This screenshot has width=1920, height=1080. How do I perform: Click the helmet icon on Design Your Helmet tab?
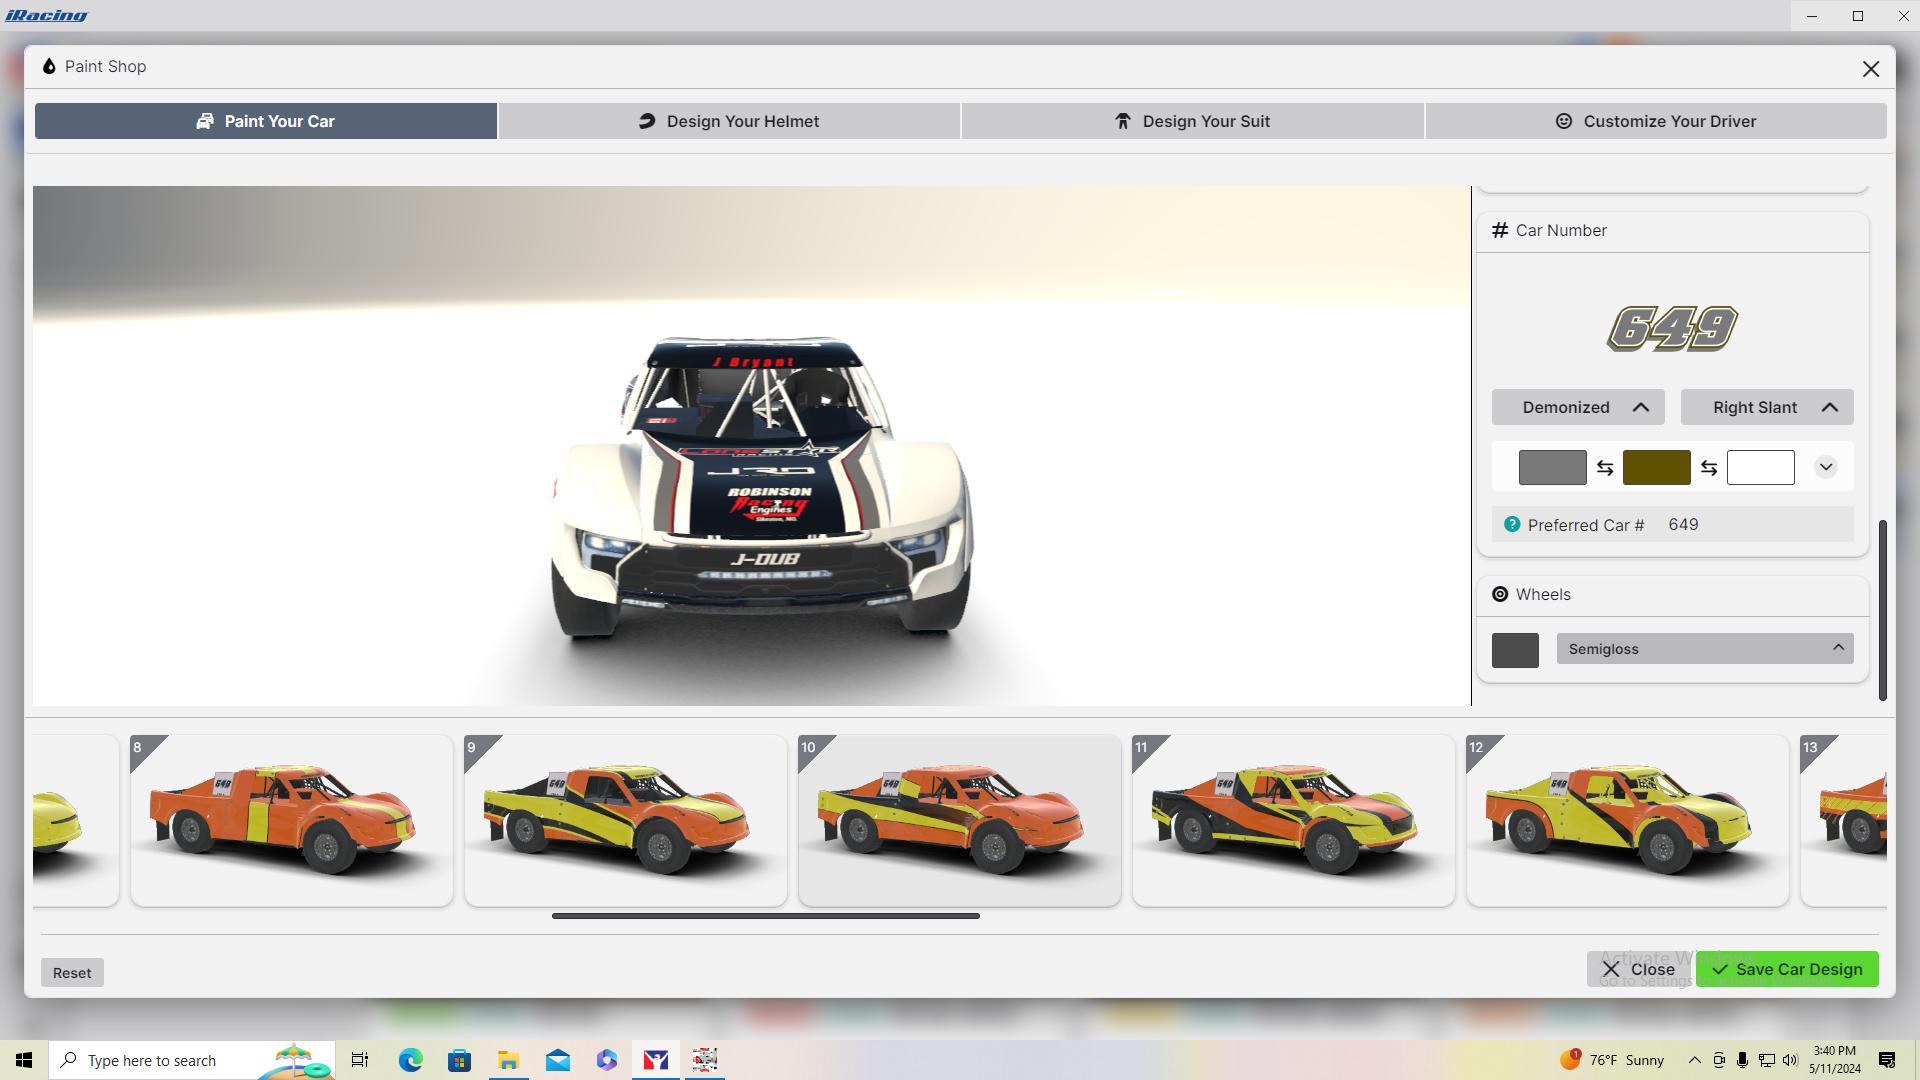pyautogui.click(x=647, y=121)
